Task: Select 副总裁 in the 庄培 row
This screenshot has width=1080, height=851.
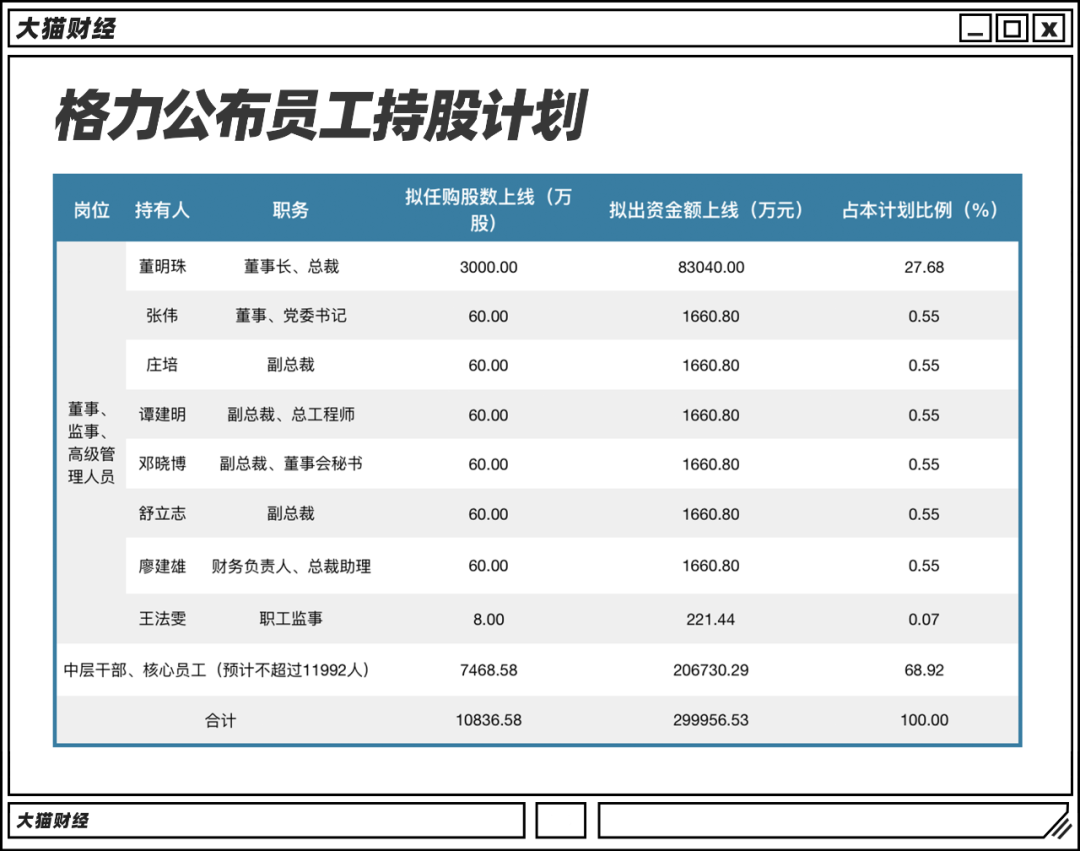Action: (x=291, y=364)
